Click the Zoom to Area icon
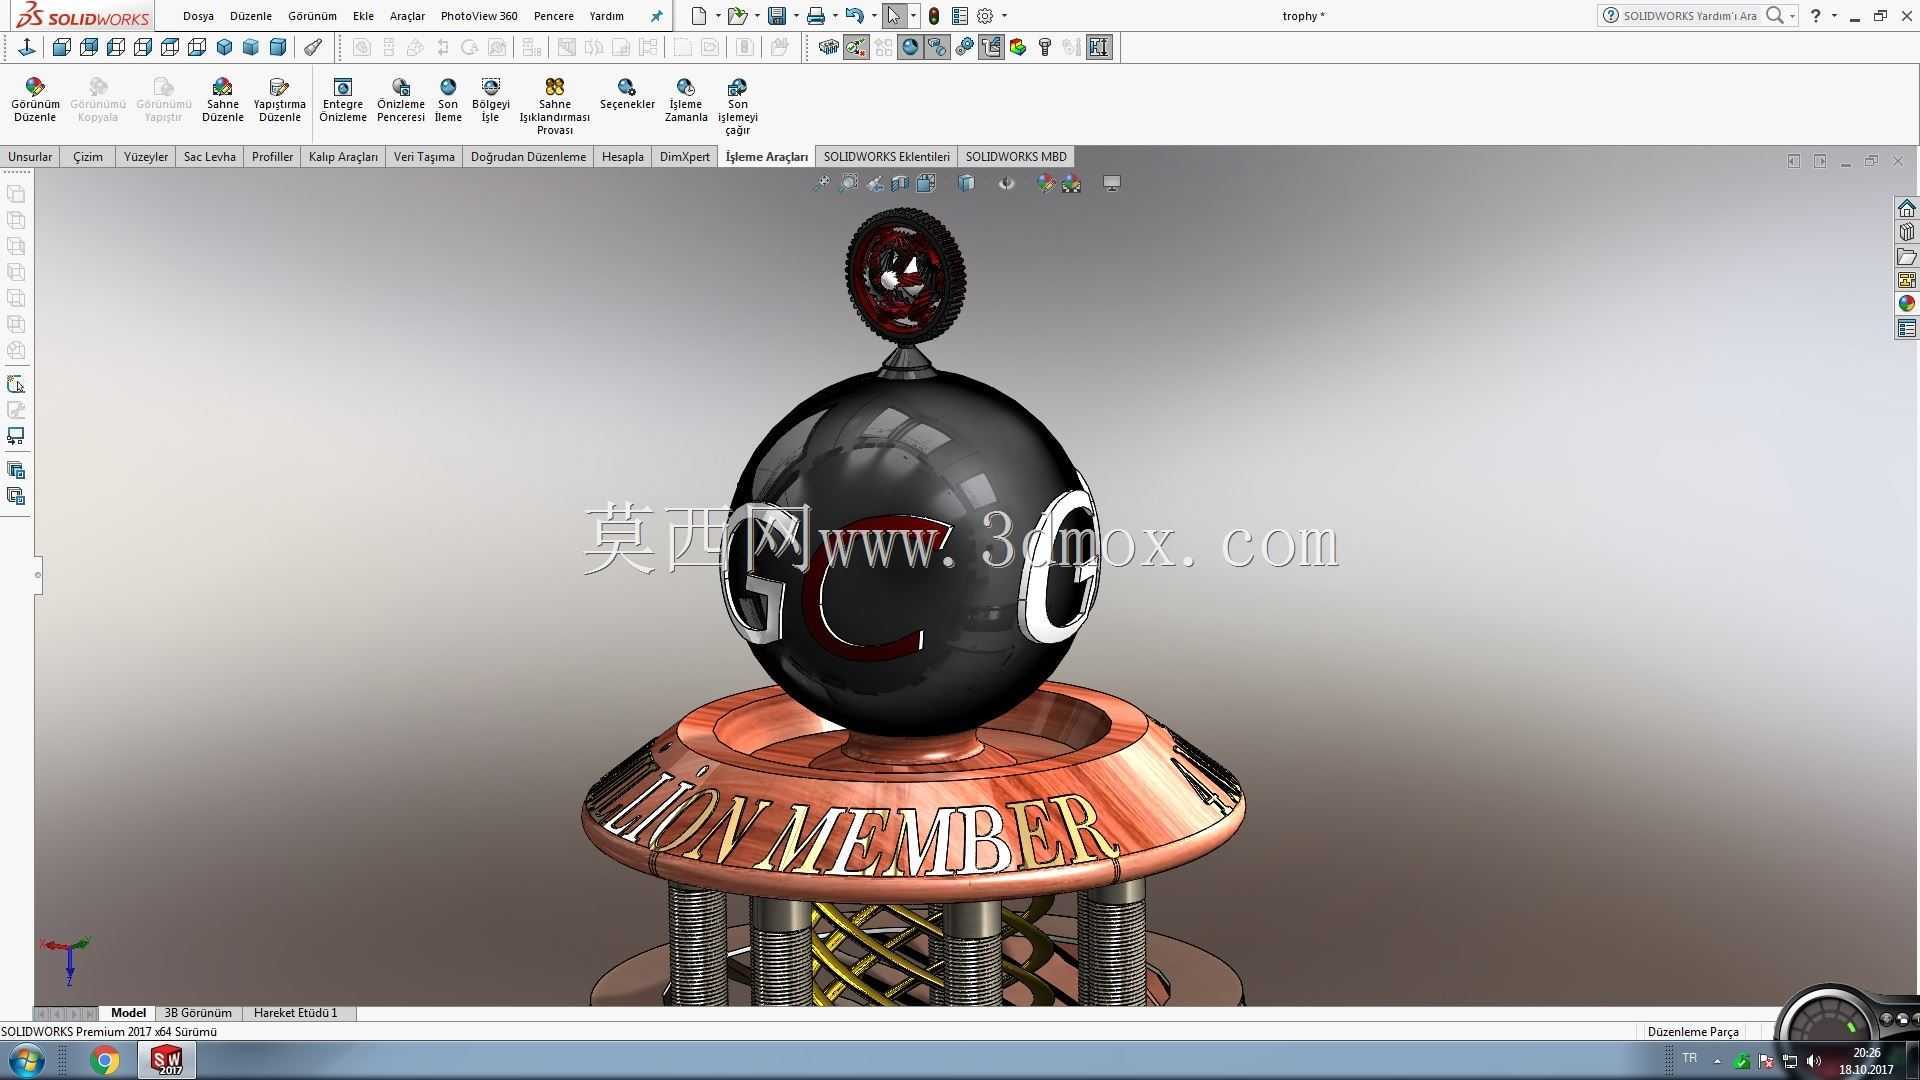 (x=848, y=183)
